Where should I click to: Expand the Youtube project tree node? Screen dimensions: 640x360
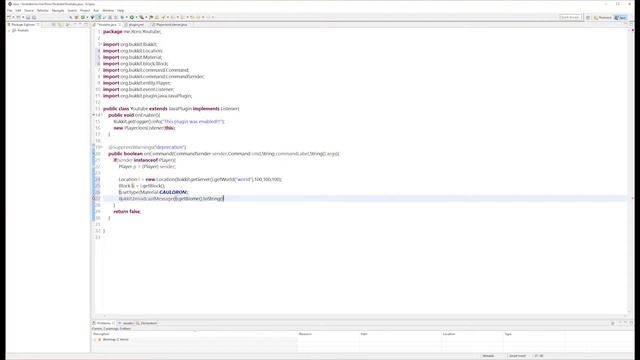pyautogui.click(x=9, y=31)
